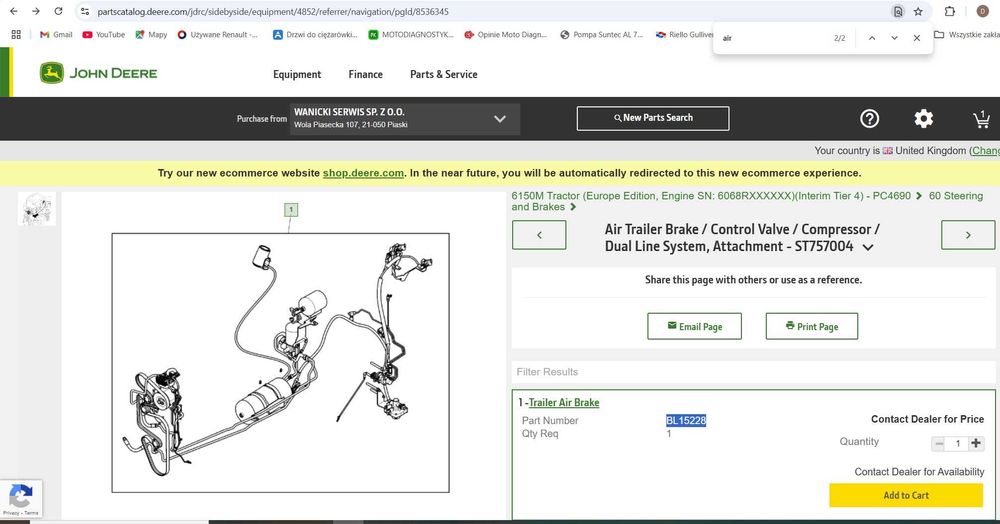
Task: Open the Opinie Moto Diagn bookmark
Action: [506, 34]
